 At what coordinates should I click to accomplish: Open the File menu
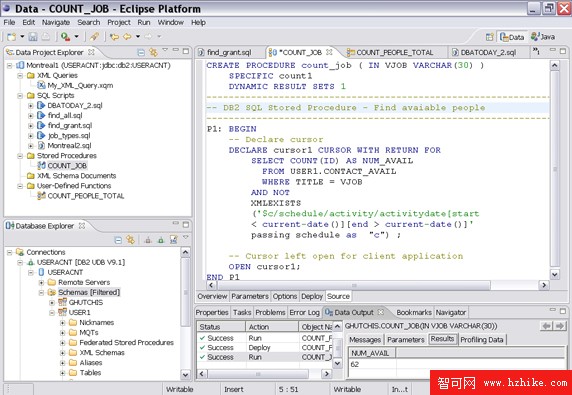coord(9,23)
